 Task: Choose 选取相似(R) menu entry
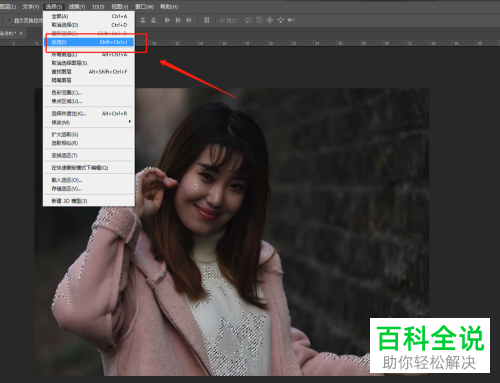pos(89,143)
